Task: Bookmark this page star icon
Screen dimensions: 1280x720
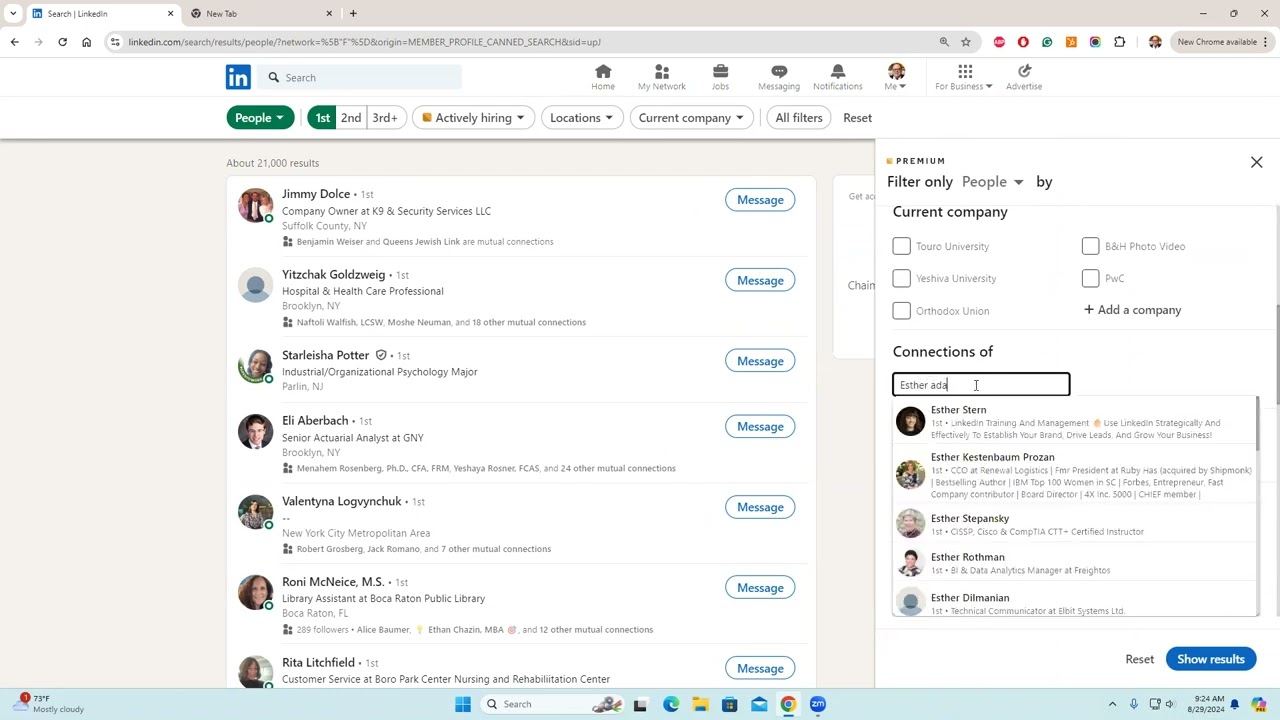Action: (966, 42)
